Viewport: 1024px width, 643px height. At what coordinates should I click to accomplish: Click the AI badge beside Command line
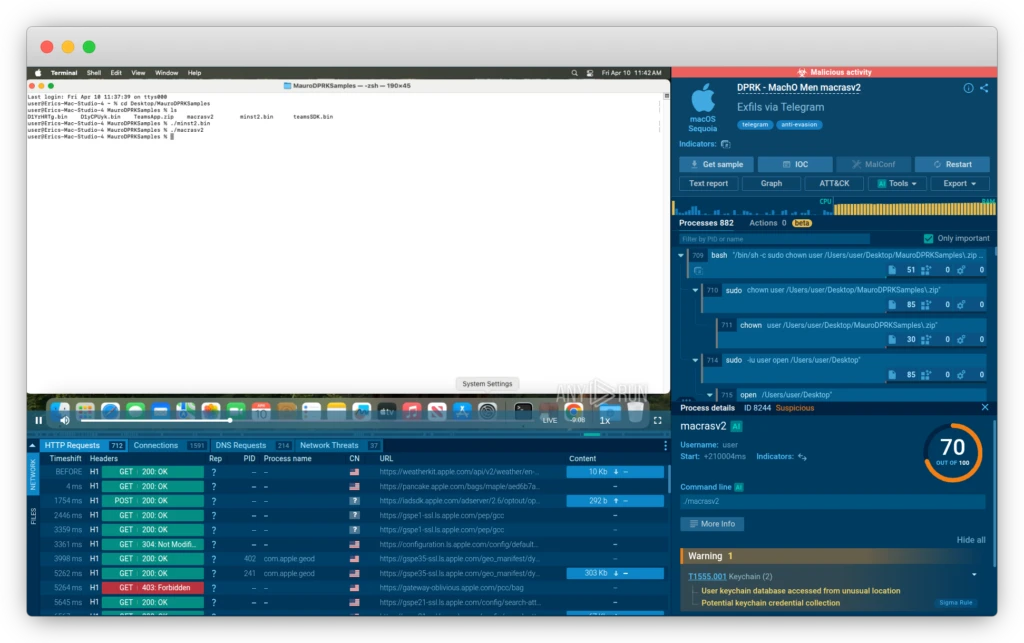739,487
